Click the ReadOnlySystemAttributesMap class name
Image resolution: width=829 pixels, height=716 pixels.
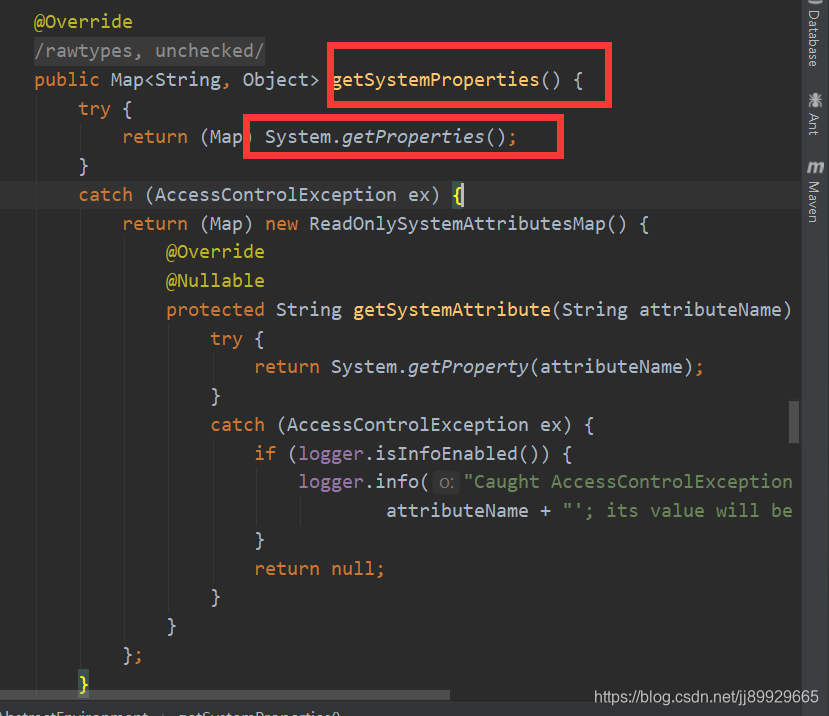pyautogui.click(x=457, y=224)
